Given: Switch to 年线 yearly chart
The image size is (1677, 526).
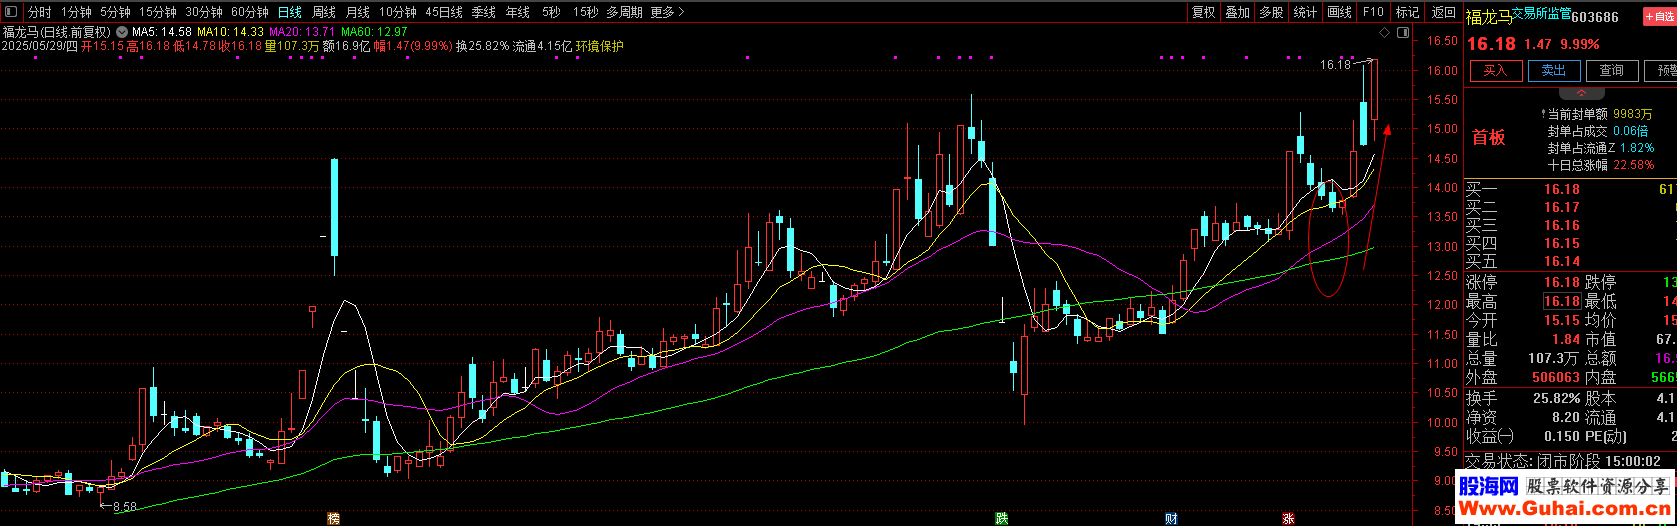Looking at the screenshot, I should tap(517, 12).
